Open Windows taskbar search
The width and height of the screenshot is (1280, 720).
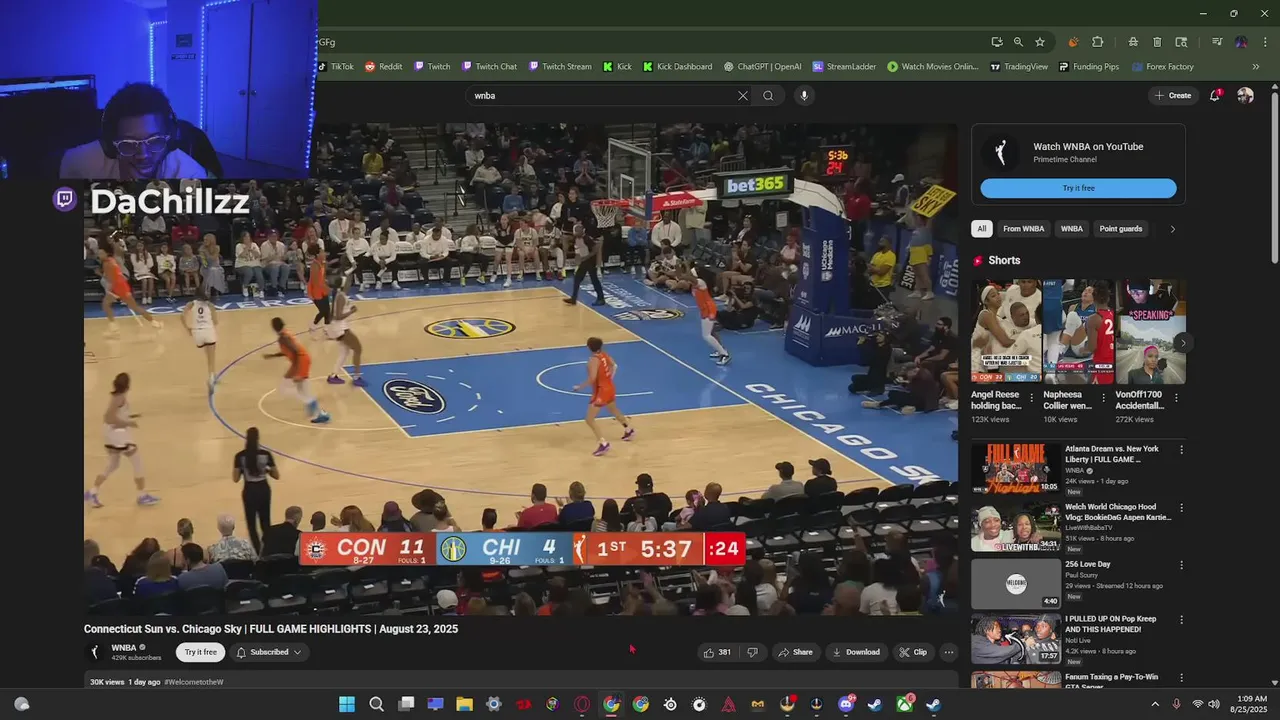pyautogui.click(x=376, y=704)
